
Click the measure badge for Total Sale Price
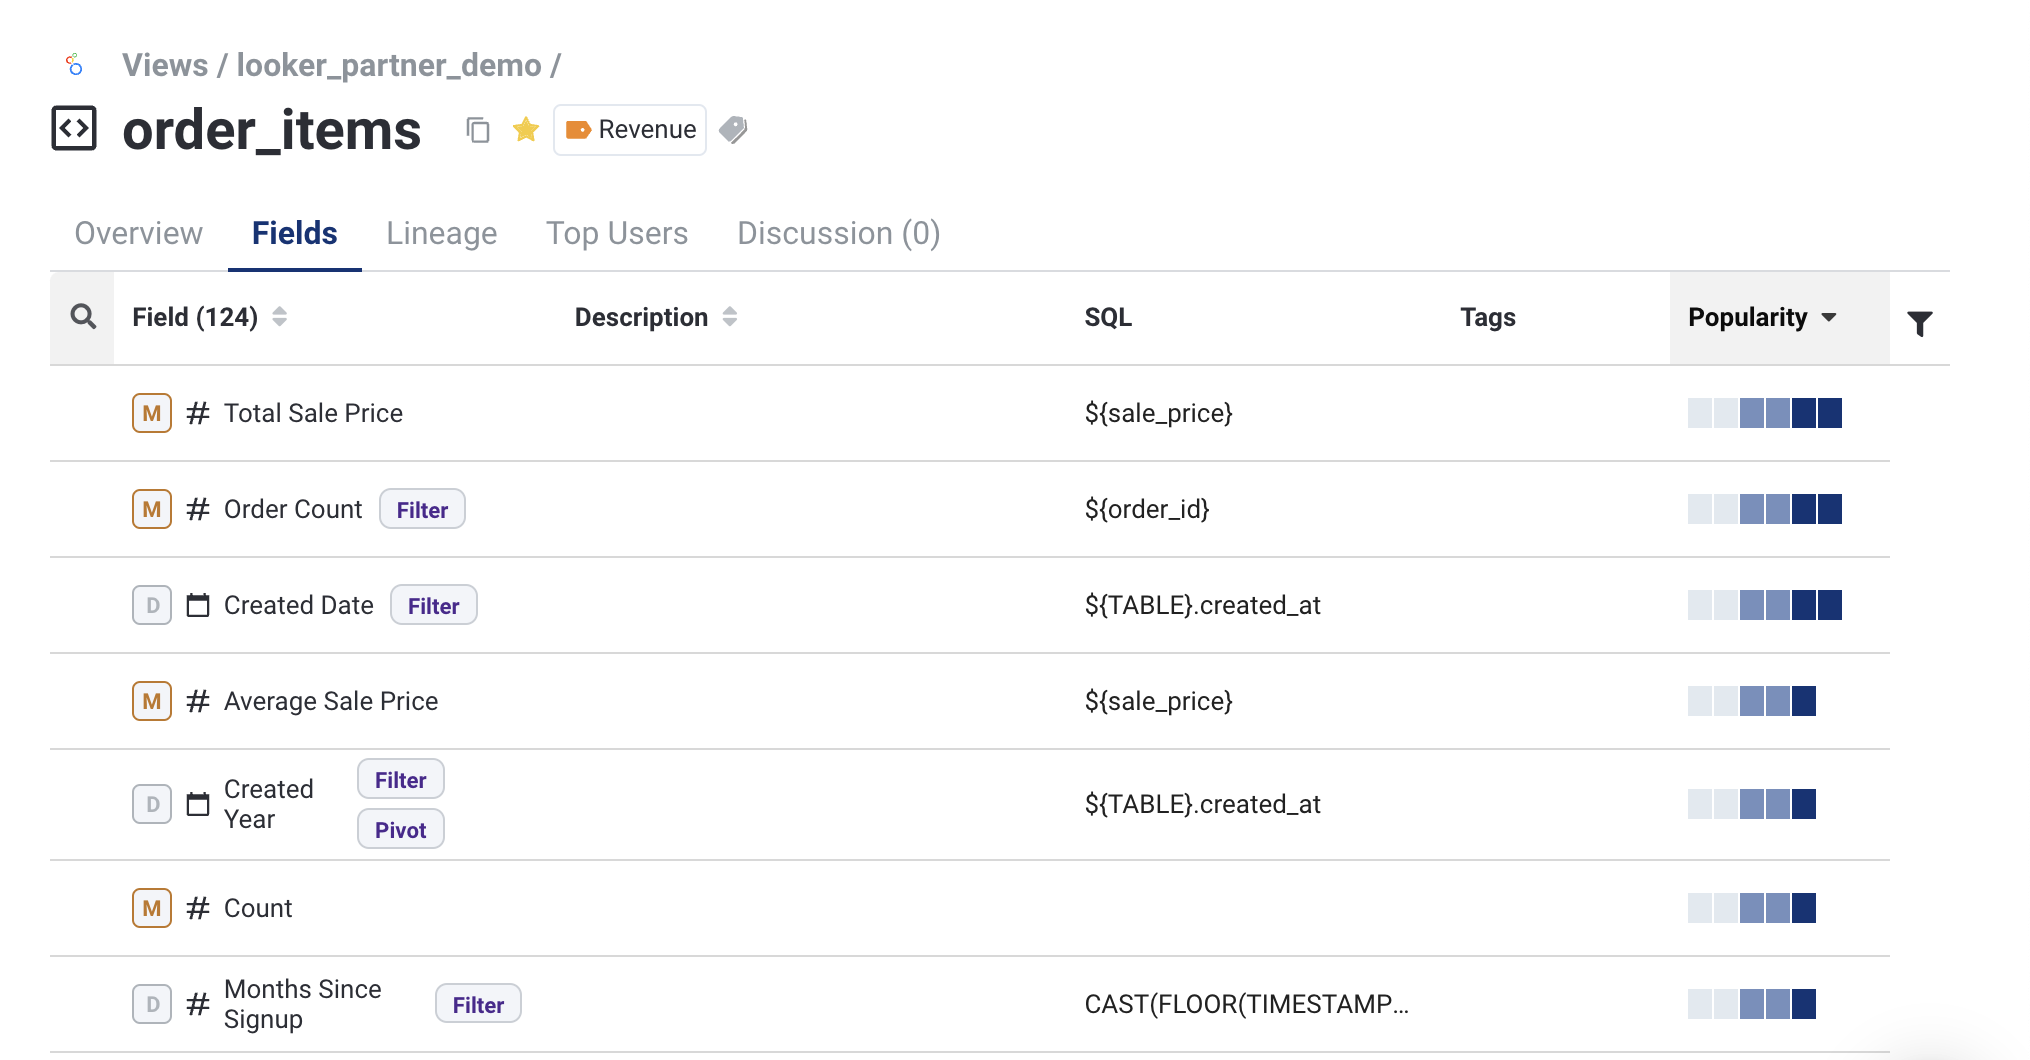pyautogui.click(x=152, y=413)
